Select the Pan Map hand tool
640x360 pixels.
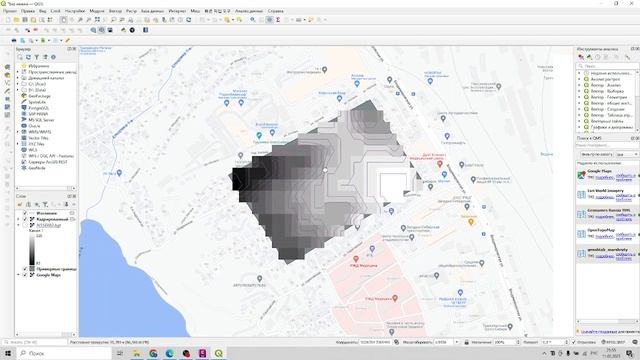[64, 20]
